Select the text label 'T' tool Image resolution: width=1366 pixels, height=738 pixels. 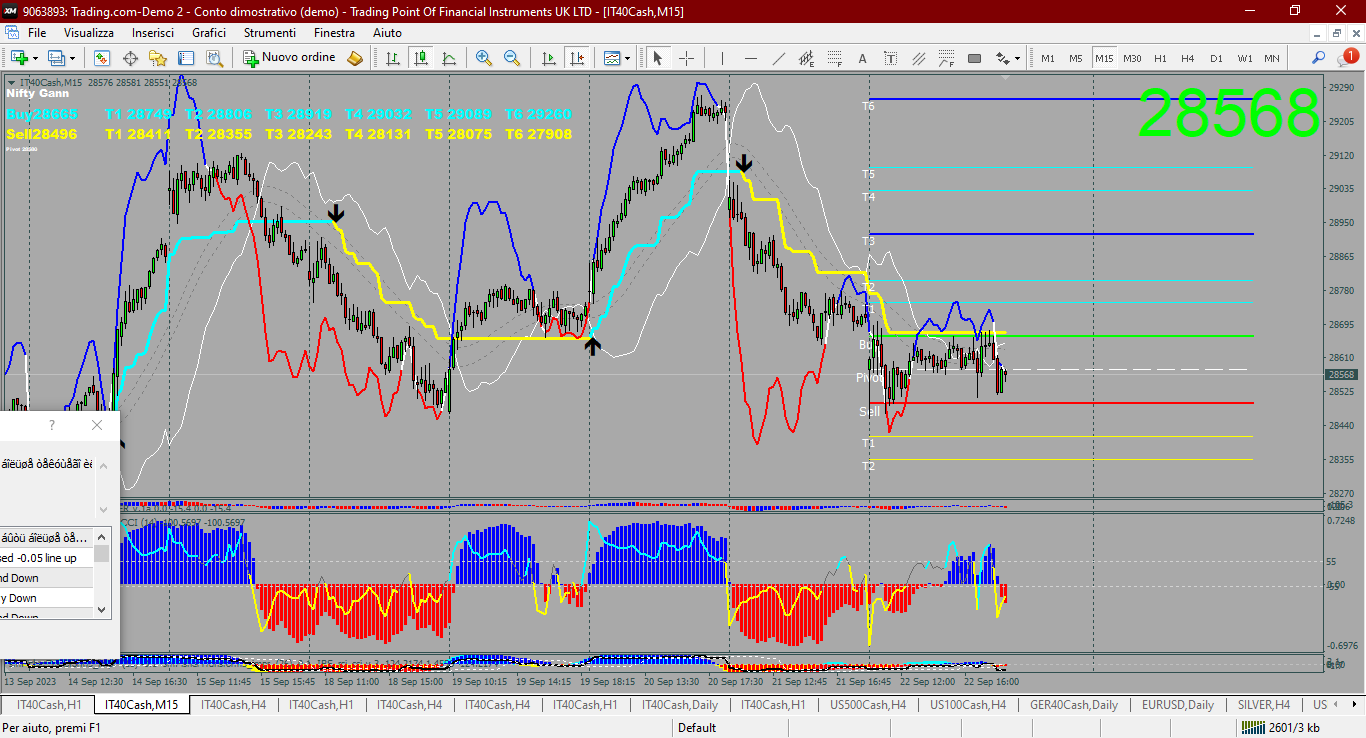tap(890, 58)
